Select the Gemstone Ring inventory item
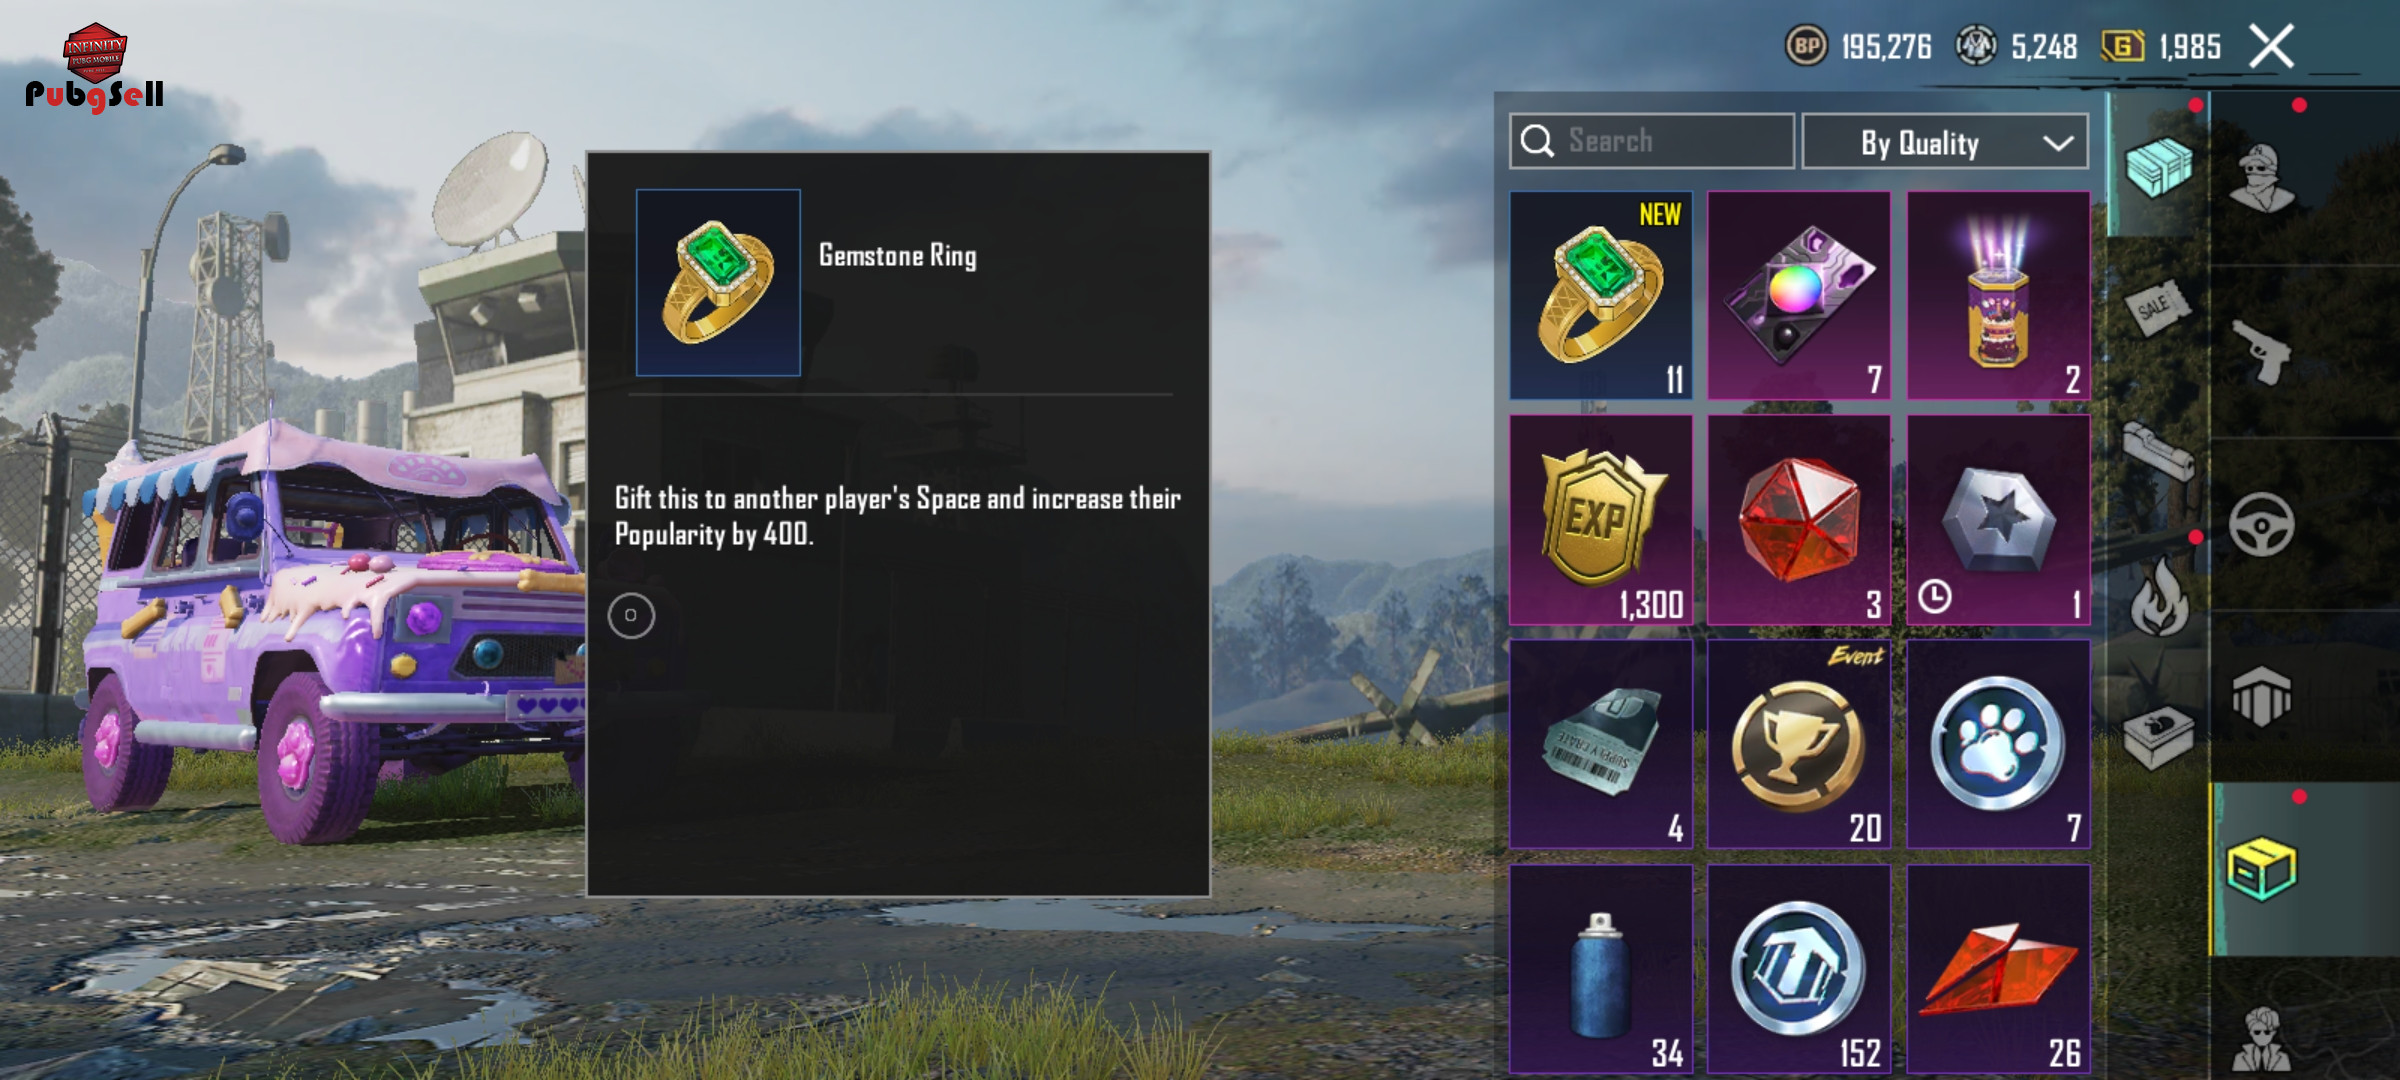The width and height of the screenshot is (2400, 1080). pyautogui.click(x=1600, y=296)
